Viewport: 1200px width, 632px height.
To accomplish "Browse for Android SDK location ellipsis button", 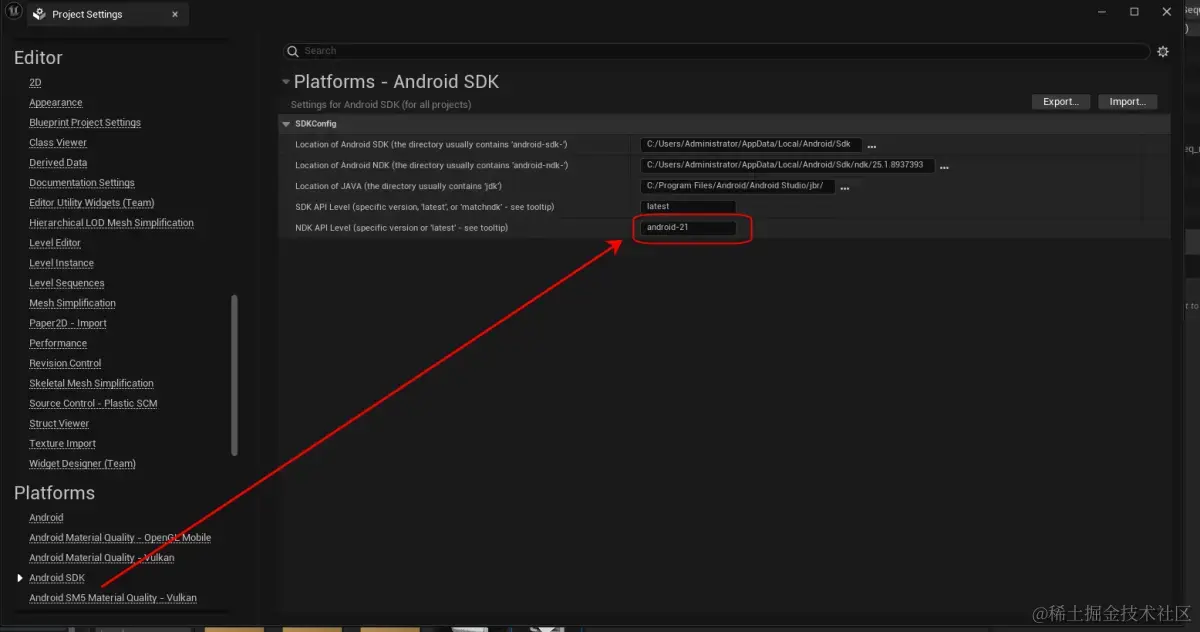I will point(872,146).
